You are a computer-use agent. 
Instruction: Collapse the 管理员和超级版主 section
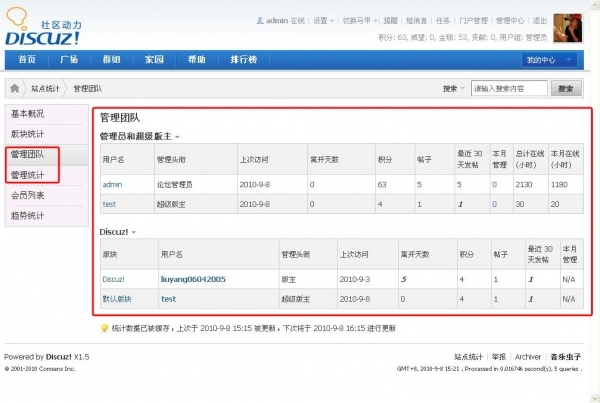pos(177,137)
